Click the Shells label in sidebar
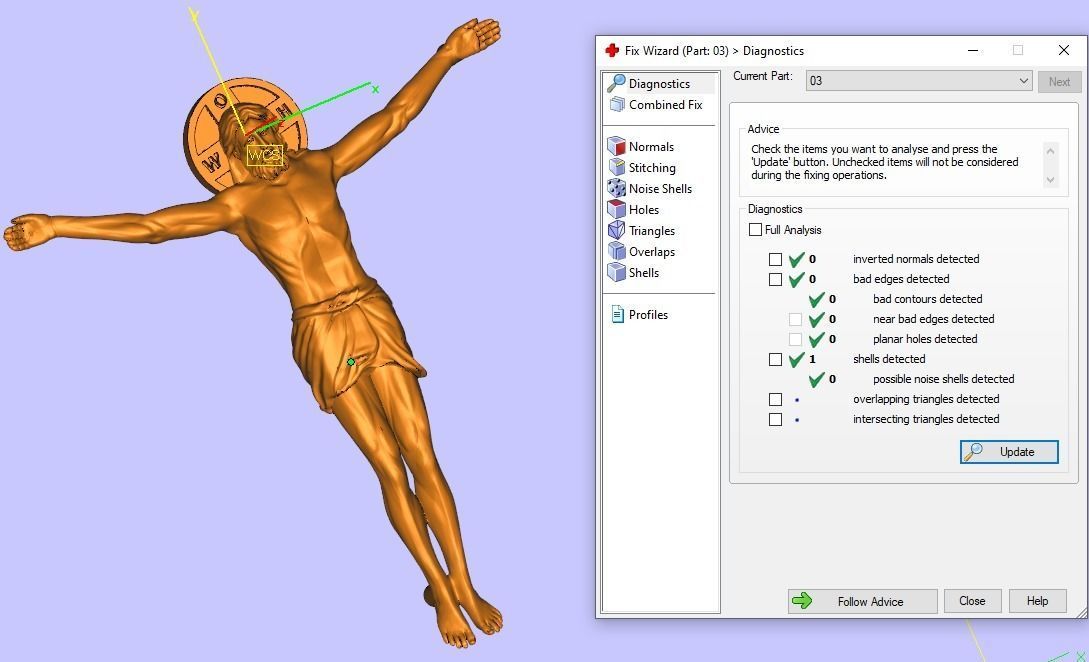 (x=644, y=272)
